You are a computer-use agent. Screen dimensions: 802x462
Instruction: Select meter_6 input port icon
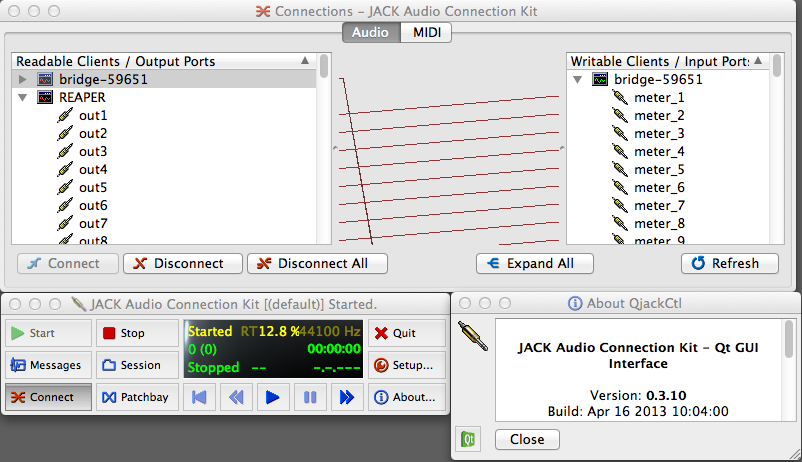[620, 187]
